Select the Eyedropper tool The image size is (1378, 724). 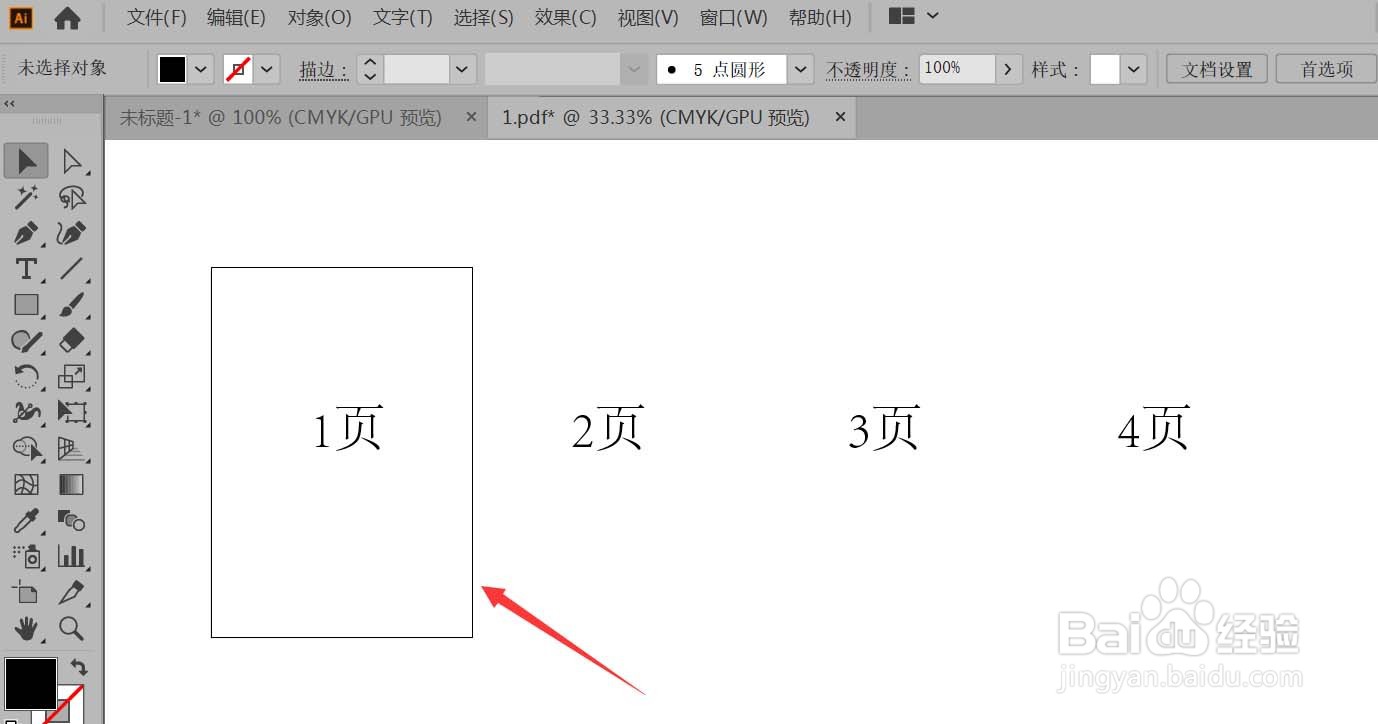click(x=26, y=521)
